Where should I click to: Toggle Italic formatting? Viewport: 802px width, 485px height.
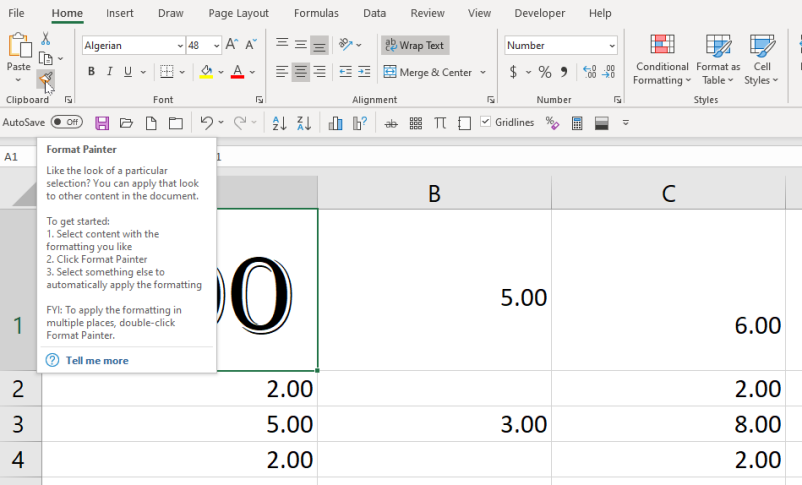(x=109, y=72)
